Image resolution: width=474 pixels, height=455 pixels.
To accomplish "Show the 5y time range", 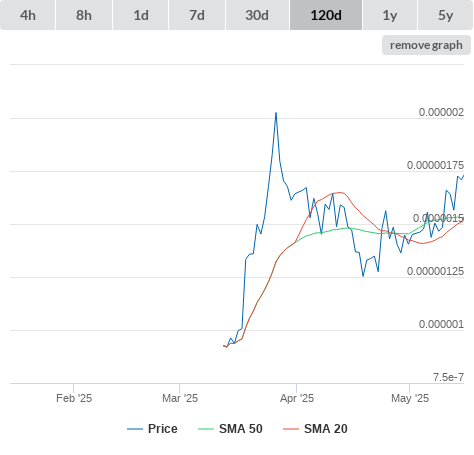I will pos(445,15).
